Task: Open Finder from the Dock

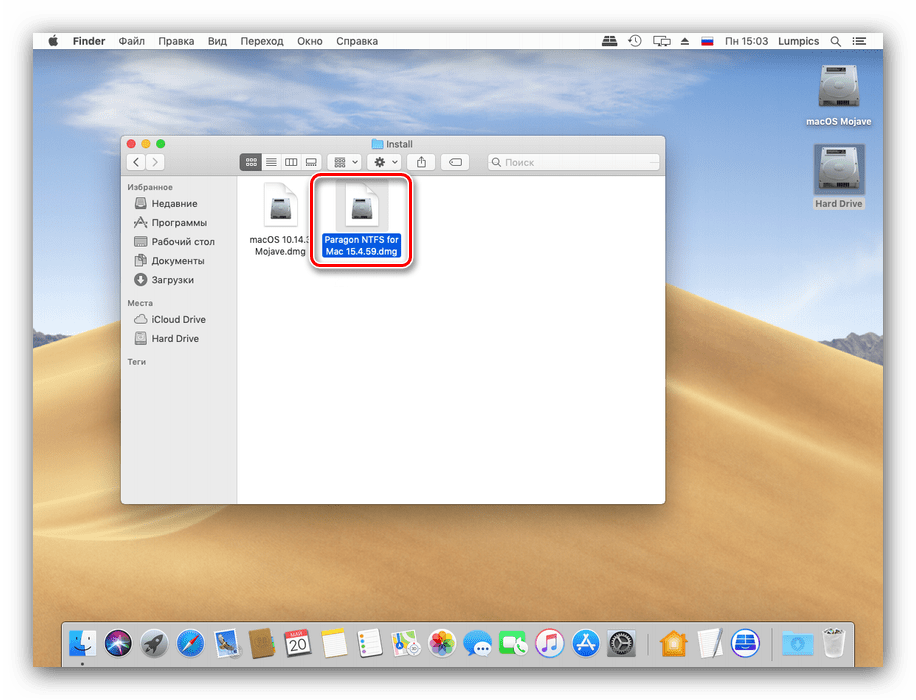Action: 82,644
